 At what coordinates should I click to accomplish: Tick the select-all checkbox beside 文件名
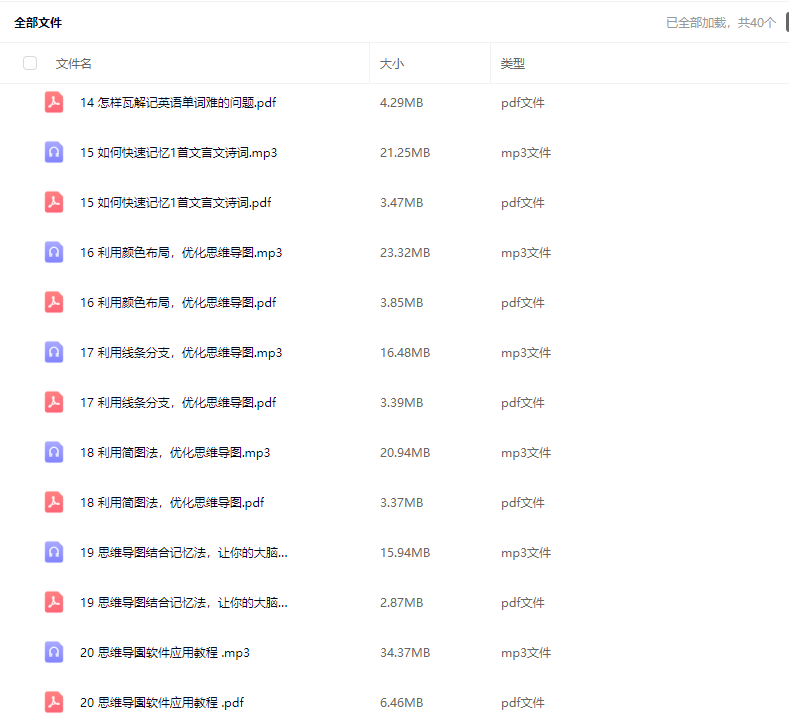[x=30, y=63]
